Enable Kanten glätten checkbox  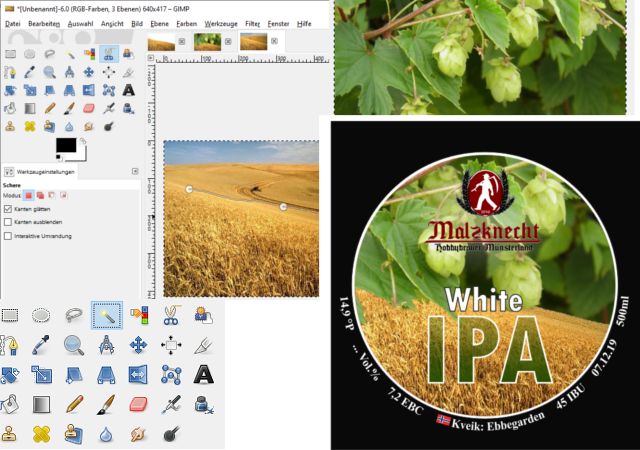(x=8, y=209)
